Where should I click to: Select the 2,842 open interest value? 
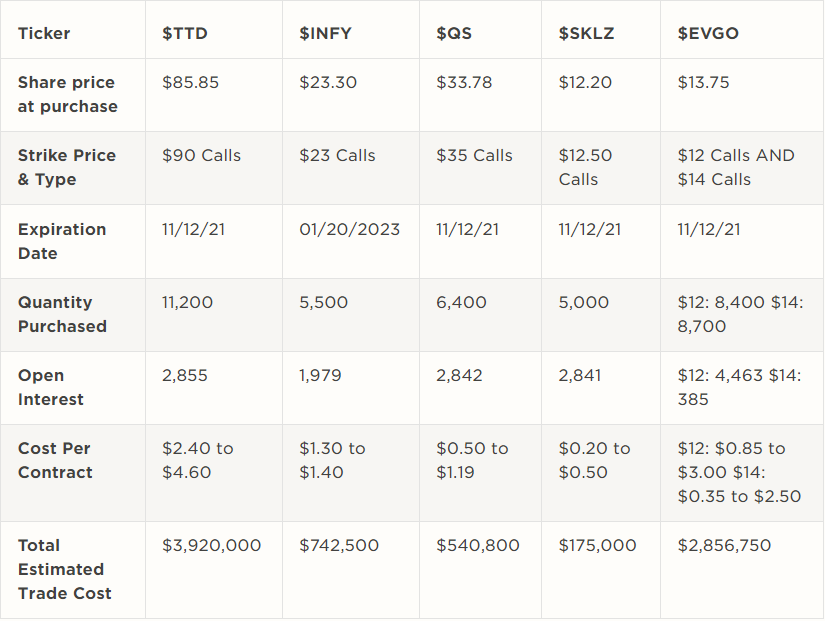click(459, 375)
